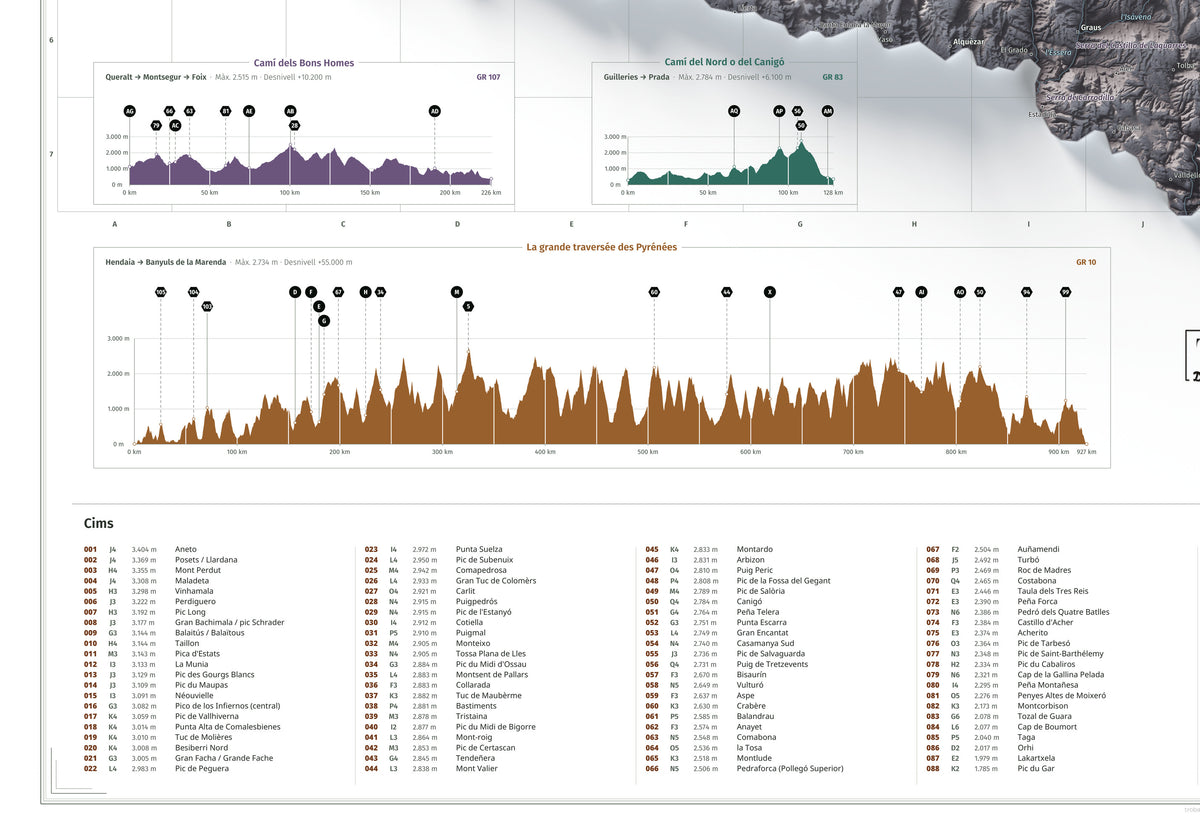Click the "Cims" section heading

[99, 523]
